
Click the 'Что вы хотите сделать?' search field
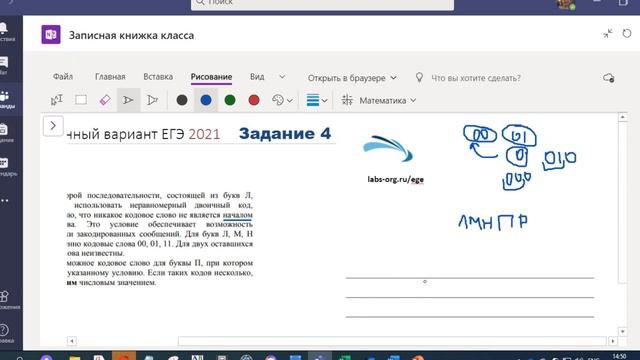(476, 78)
